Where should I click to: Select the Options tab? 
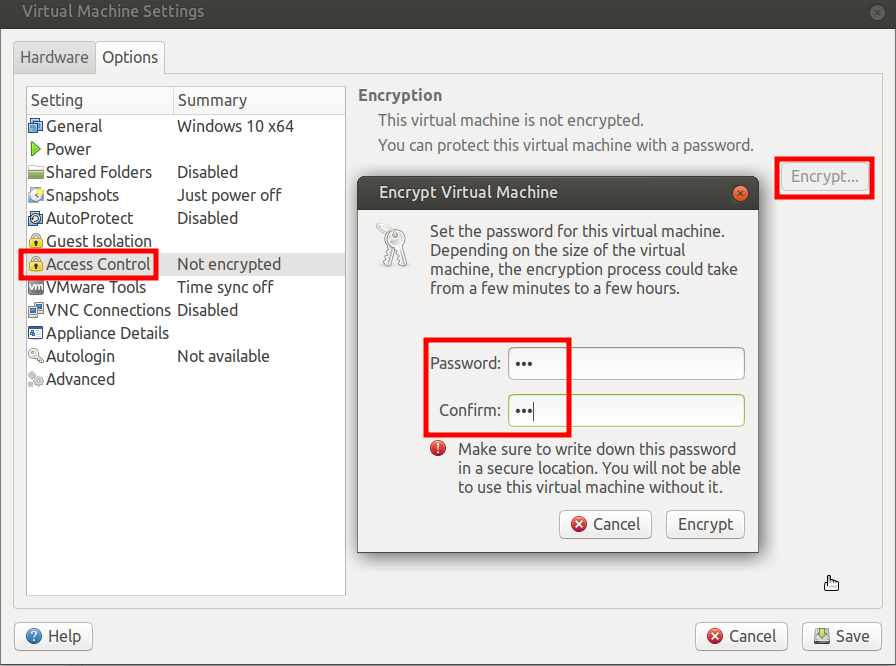pos(130,57)
